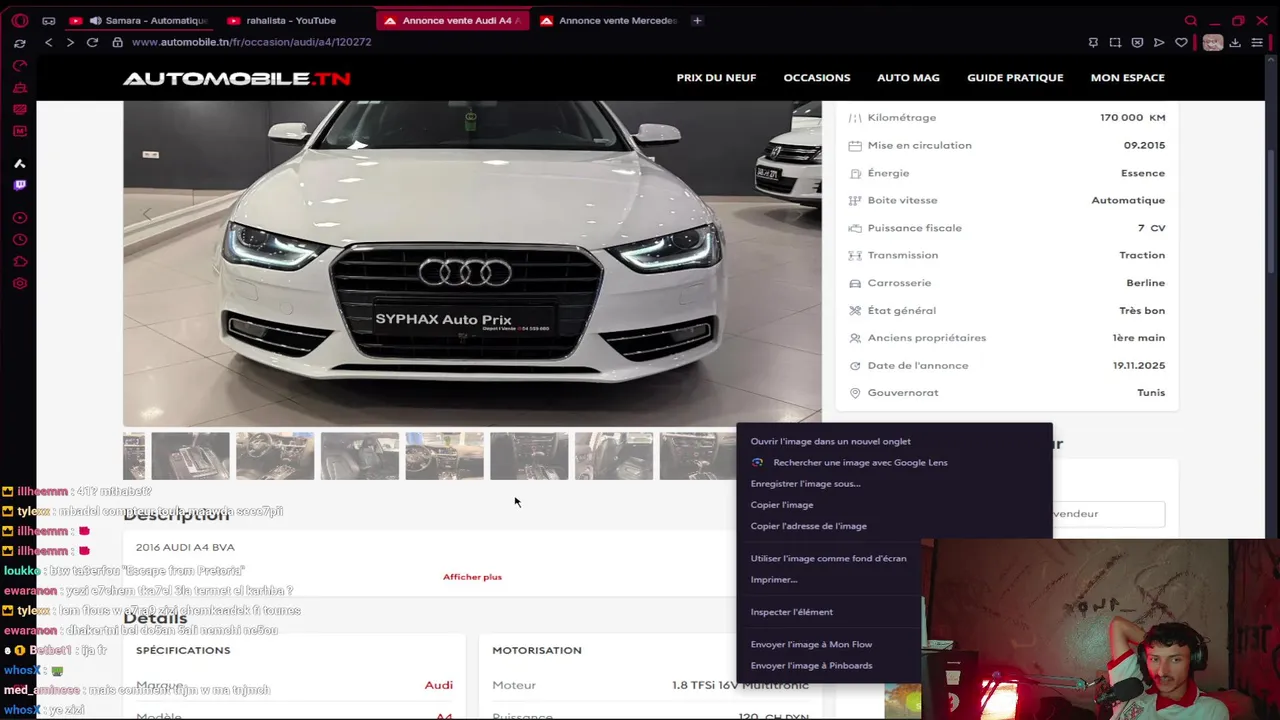Click the padlock site info icon
Viewport: 1280px width, 720px height.
point(117,42)
